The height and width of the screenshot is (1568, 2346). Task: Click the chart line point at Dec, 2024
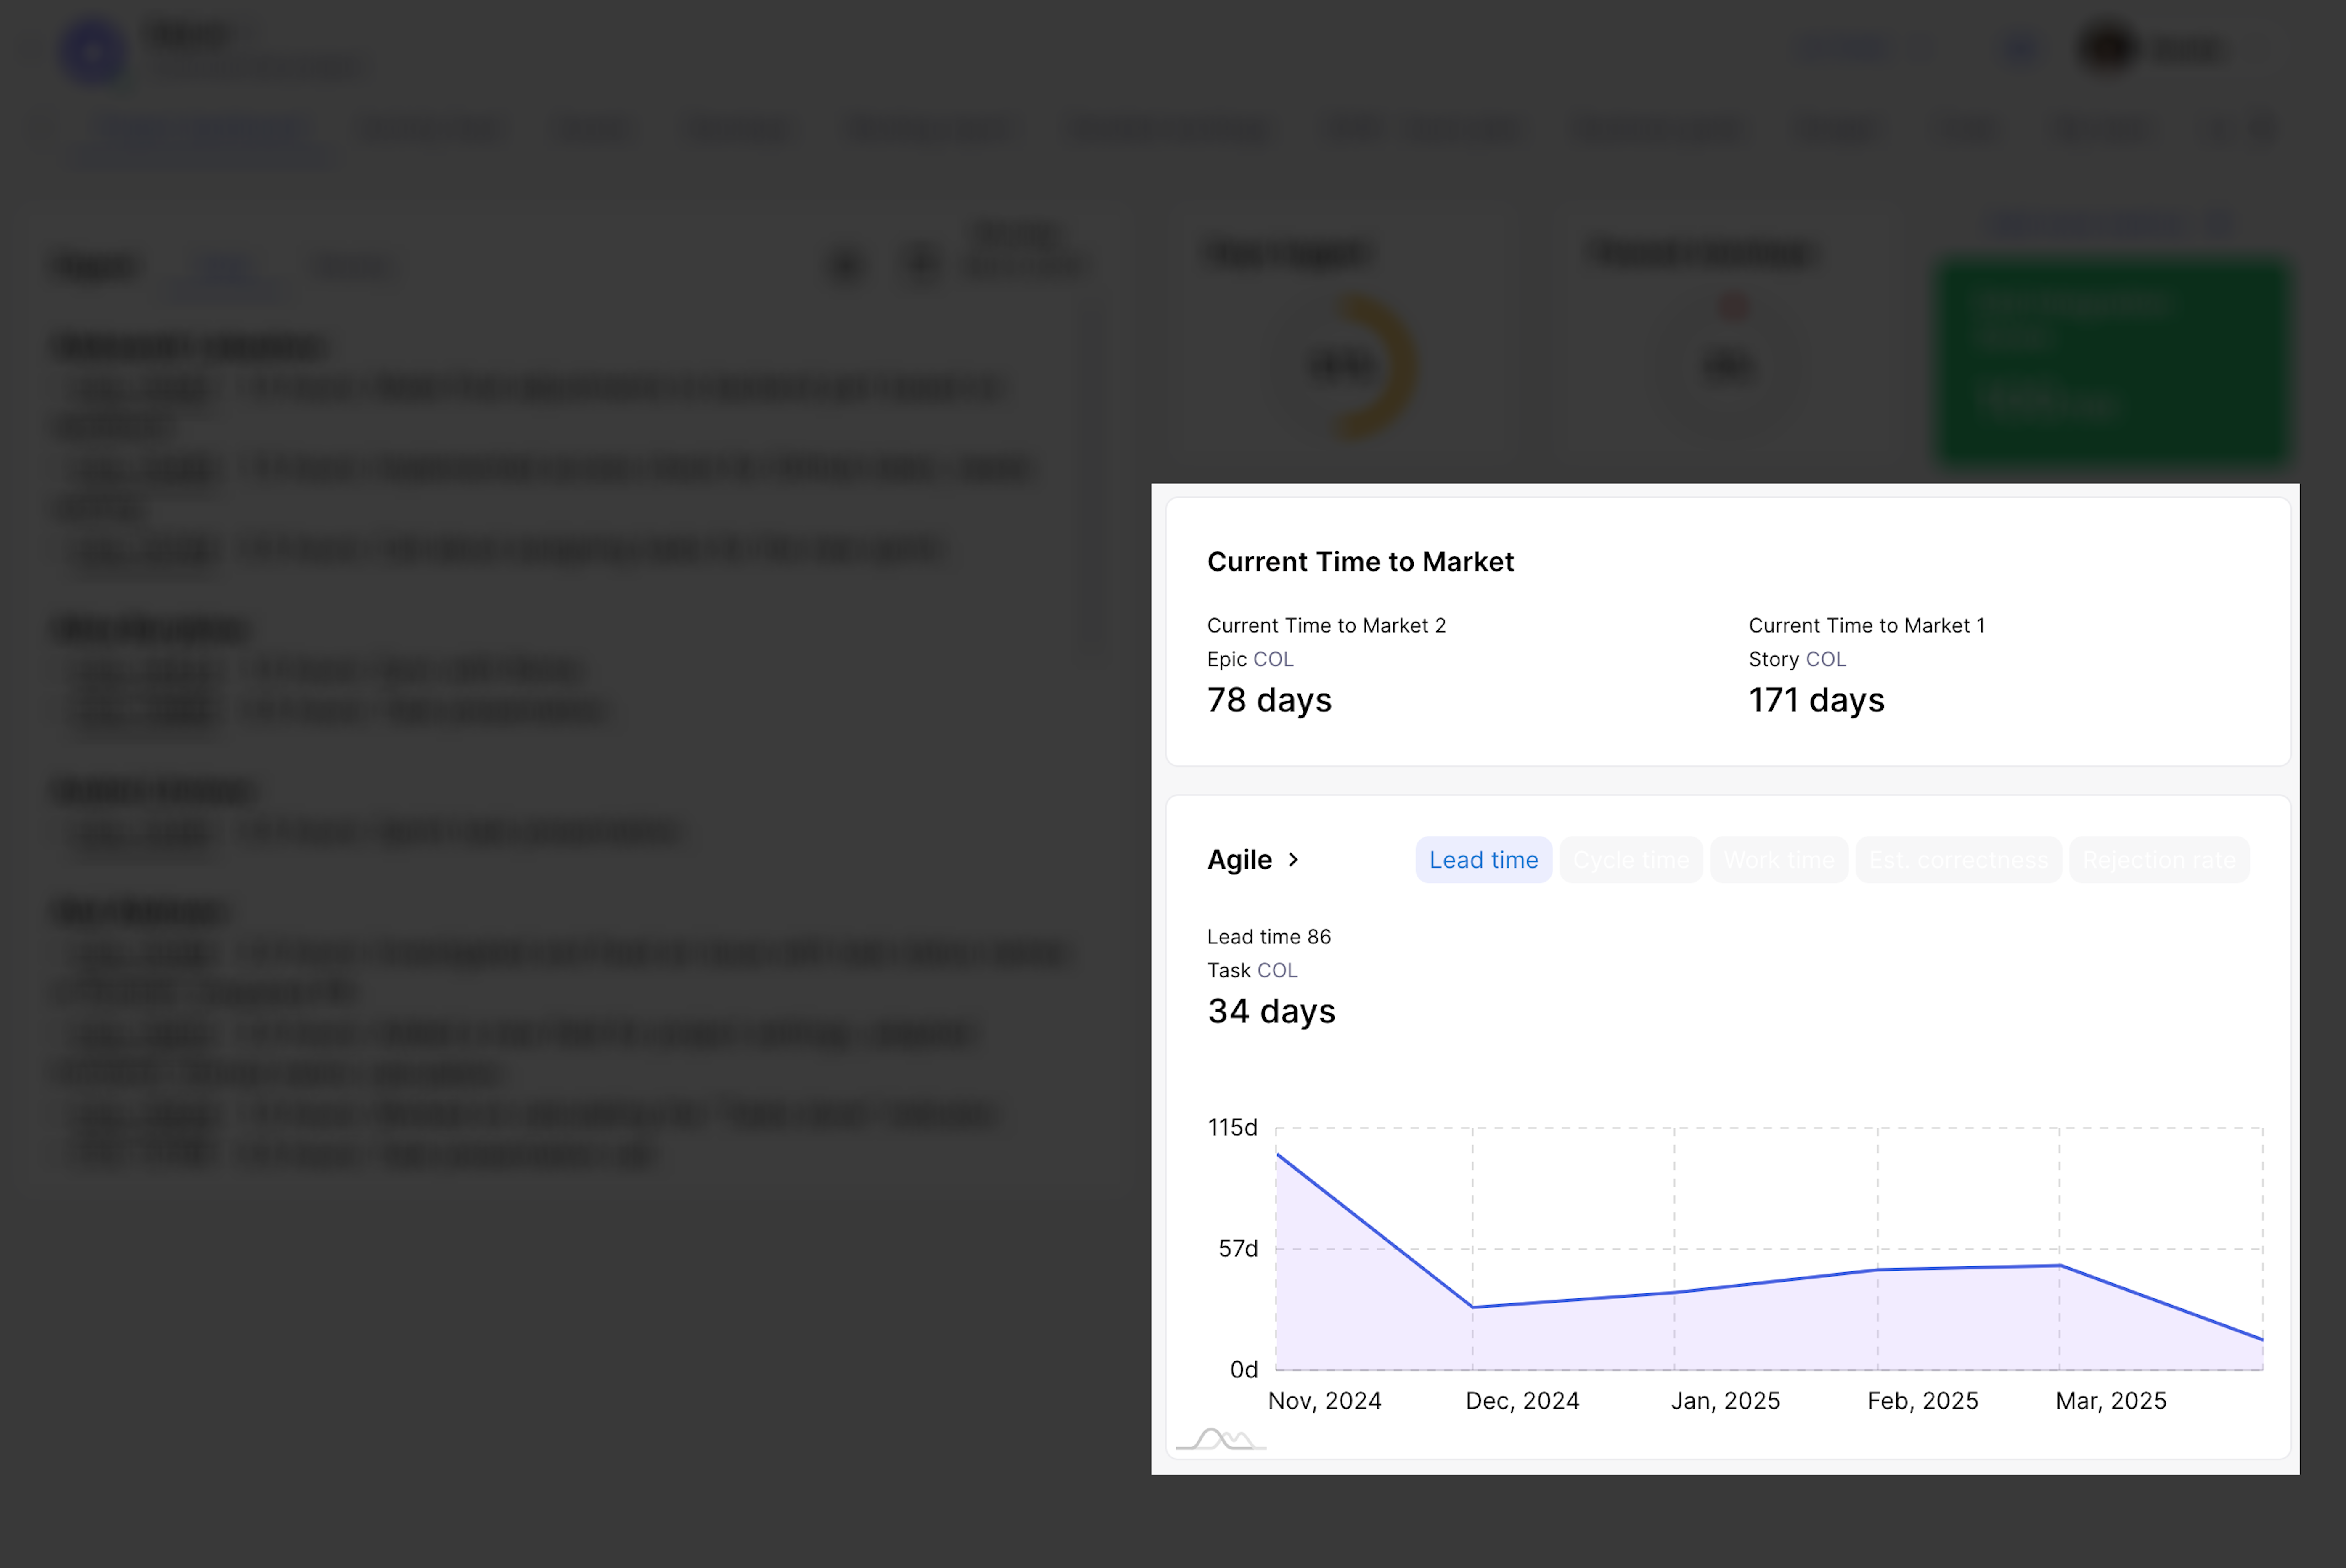click(1472, 1307)
